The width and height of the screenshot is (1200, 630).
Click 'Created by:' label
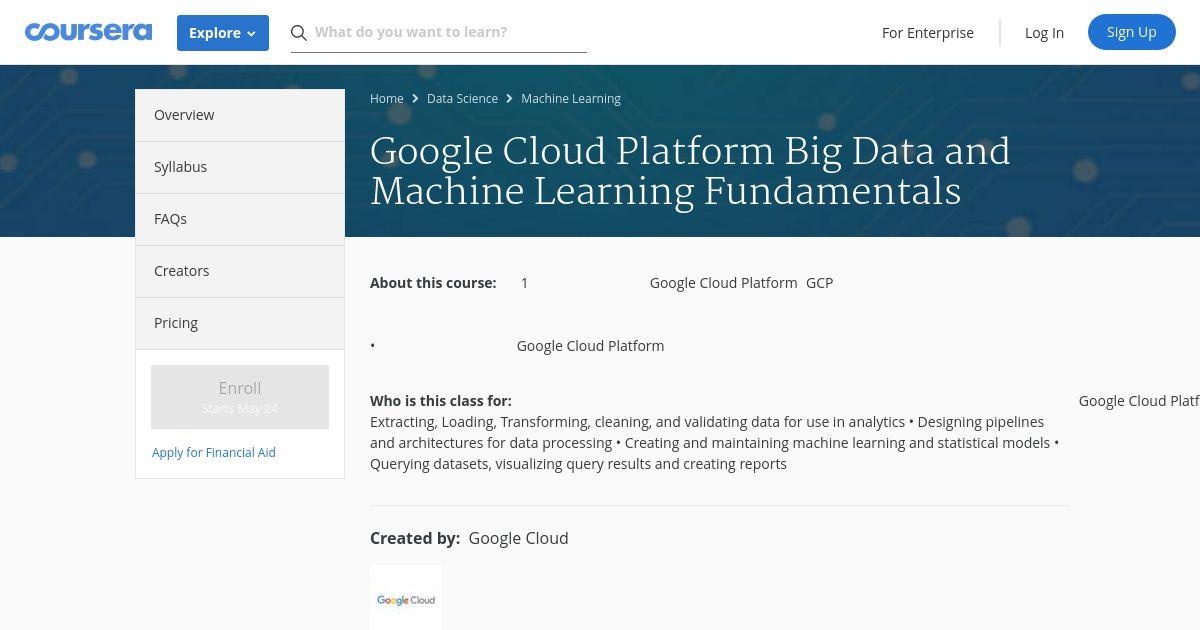(415, 538)
